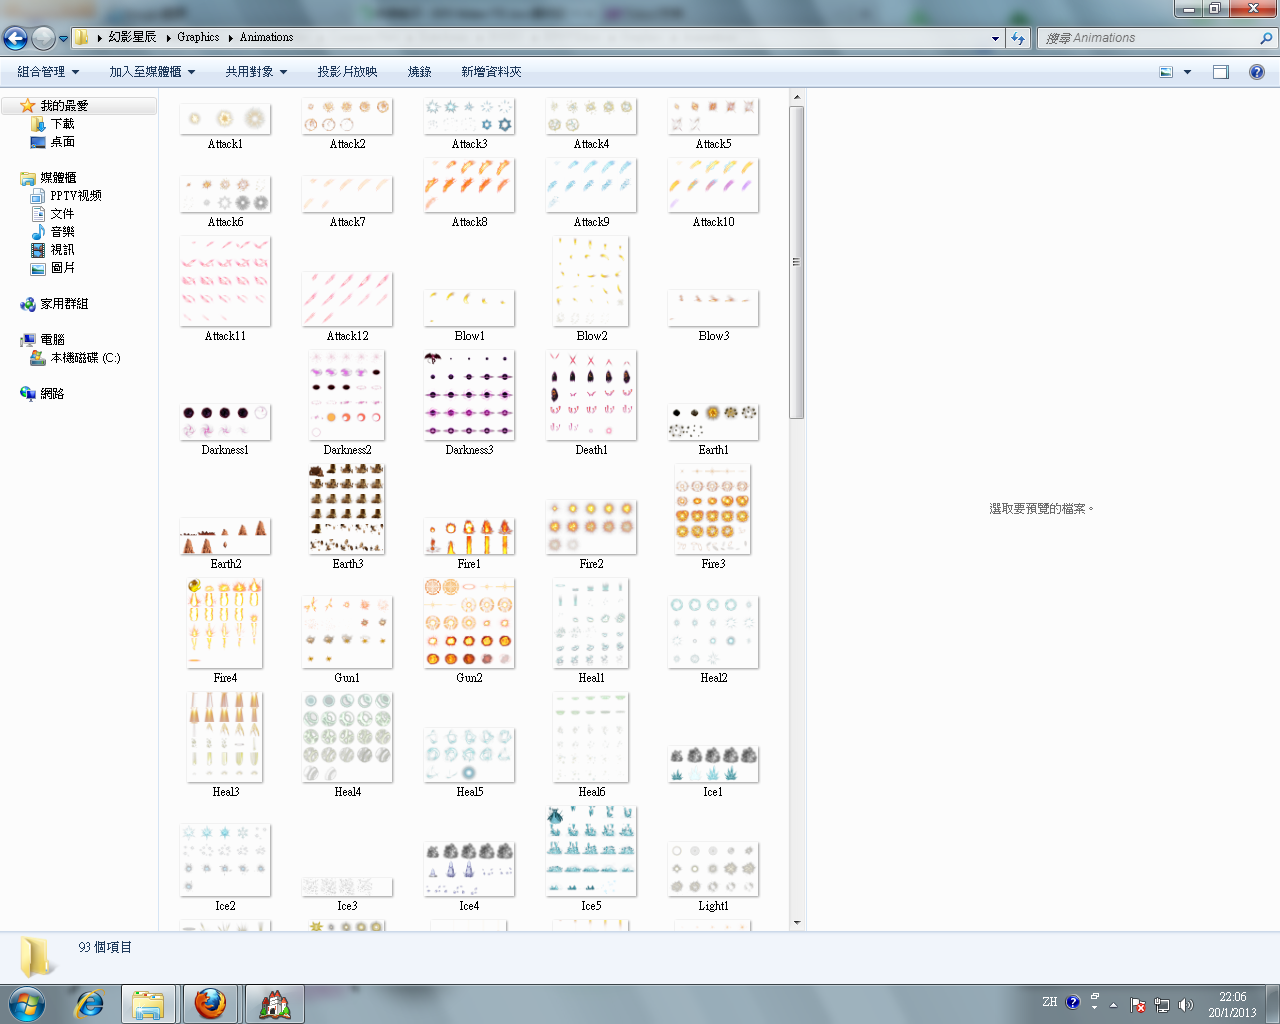Open the Windows Explorer taskbar button
Viewport: 1280px width, 1024px height.
[x=149, y=1004]
